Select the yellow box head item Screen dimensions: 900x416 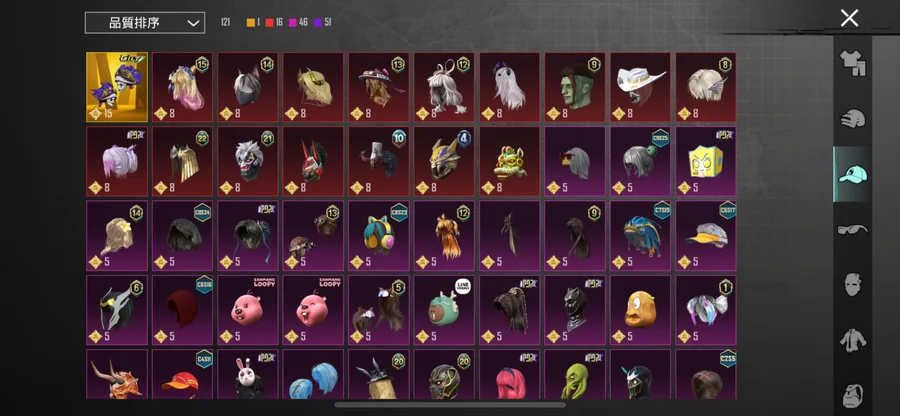706,161
